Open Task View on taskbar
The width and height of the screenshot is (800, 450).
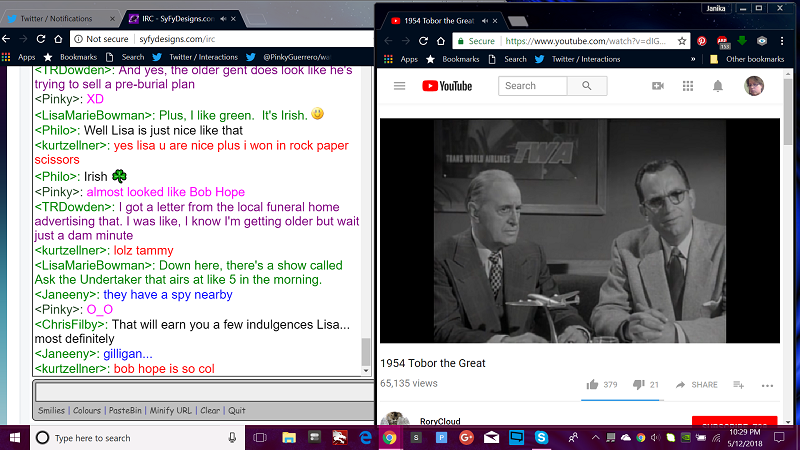coord(260,438)
